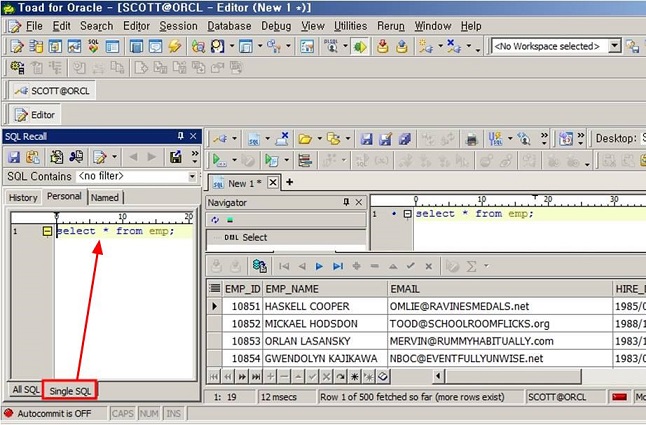
Task: Click the add new editor tab plus icon
Action: [290, 183]
